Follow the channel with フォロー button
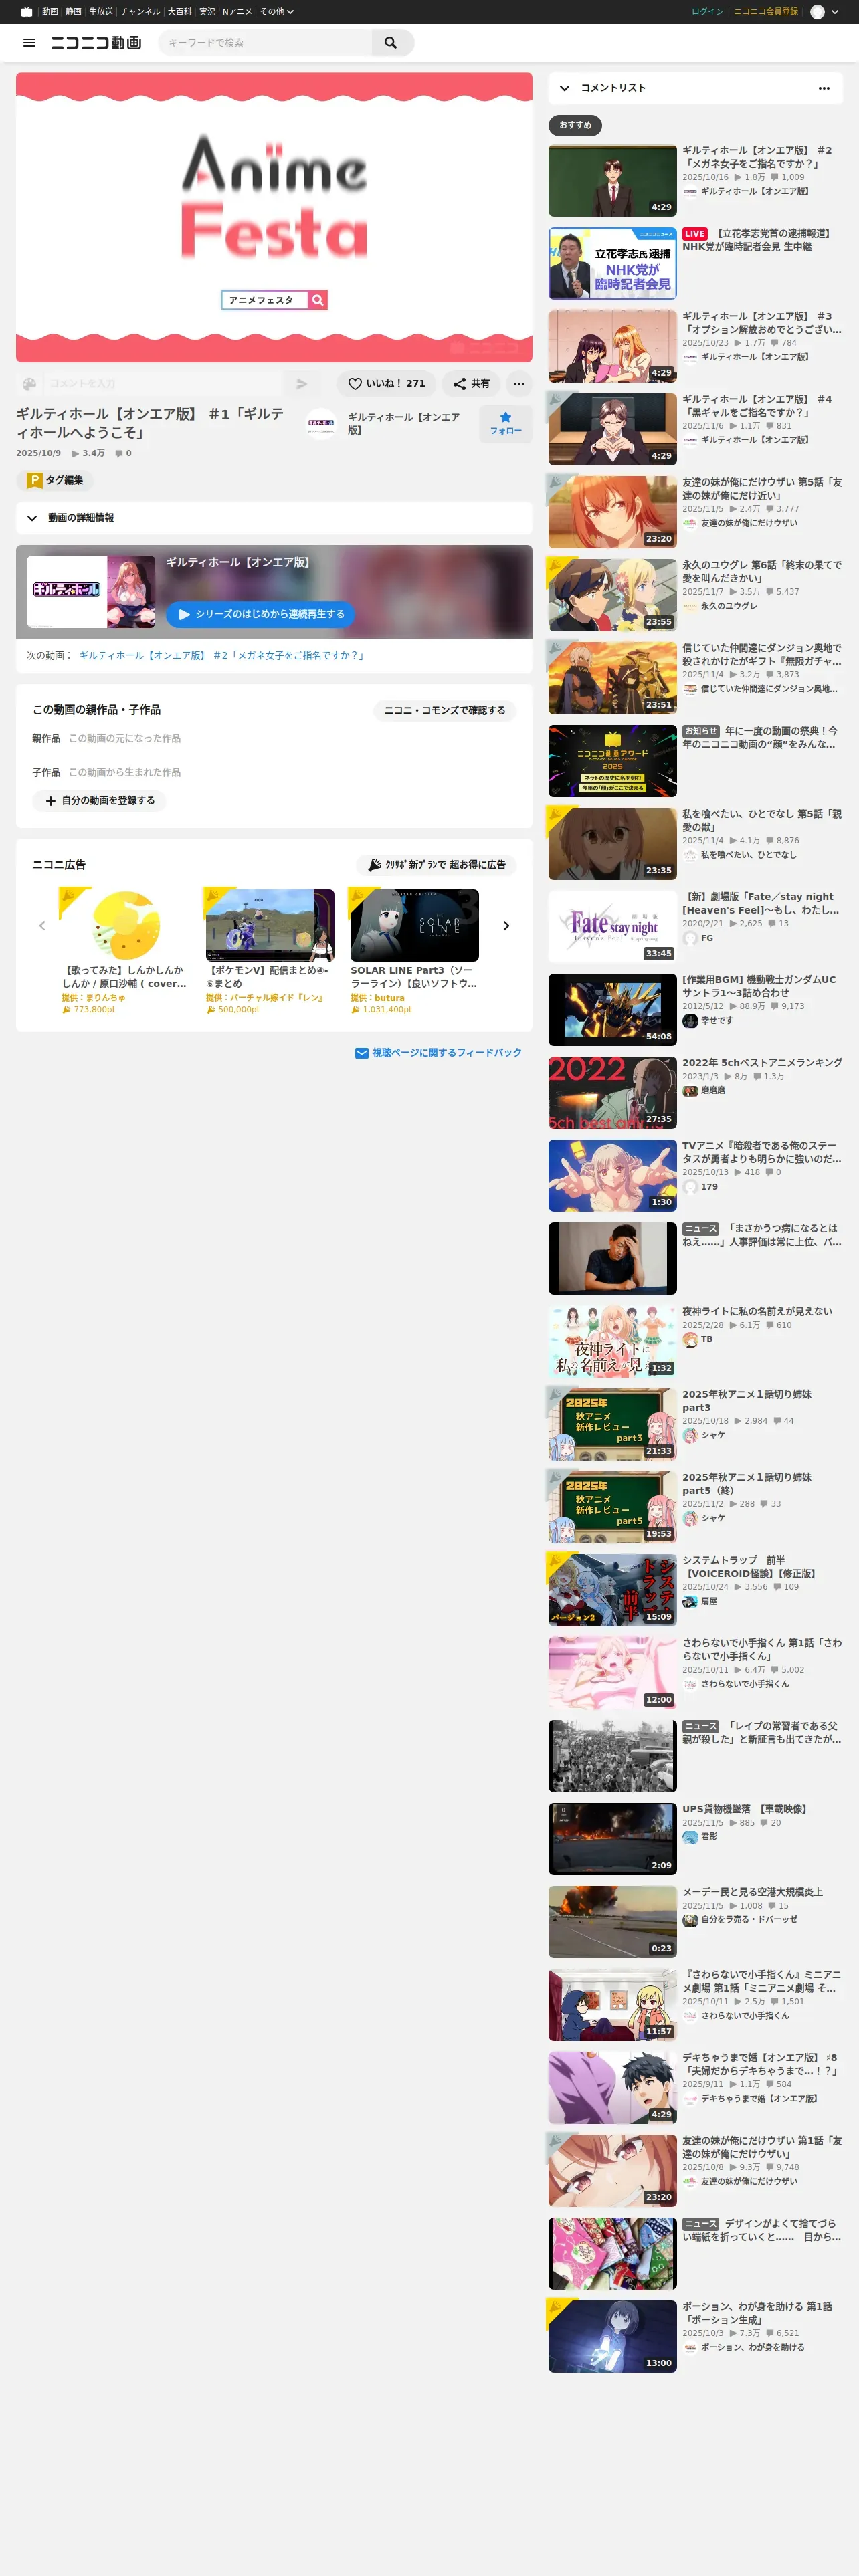 click(505, 424)
